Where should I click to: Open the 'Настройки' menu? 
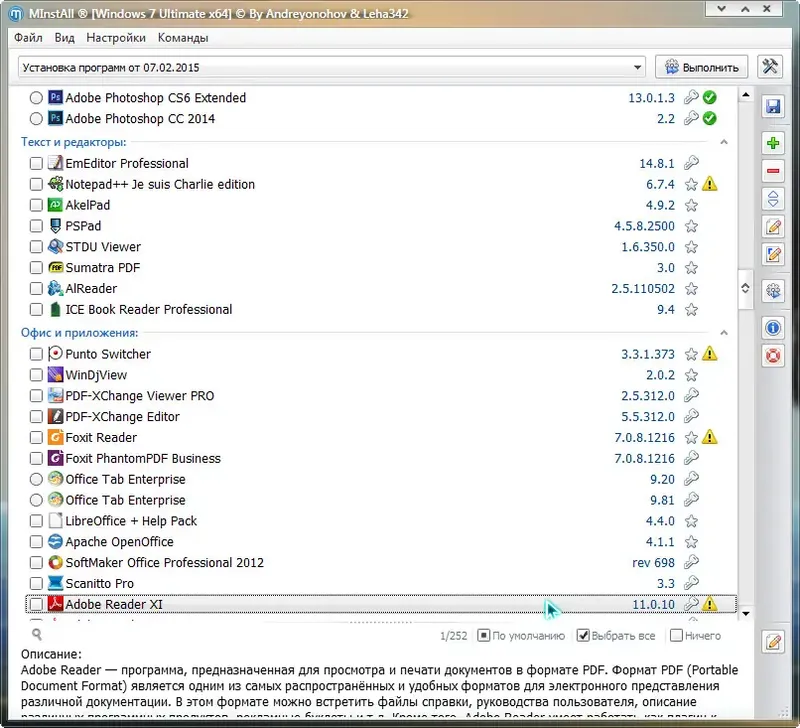(116, 38)
